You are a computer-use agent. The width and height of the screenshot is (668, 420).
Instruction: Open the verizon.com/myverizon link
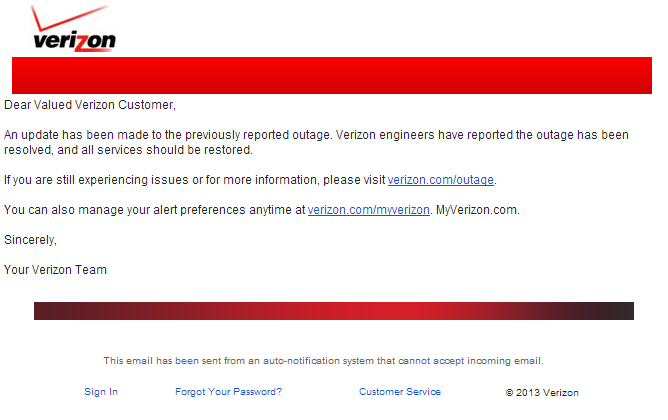click(x=369, y=210)
